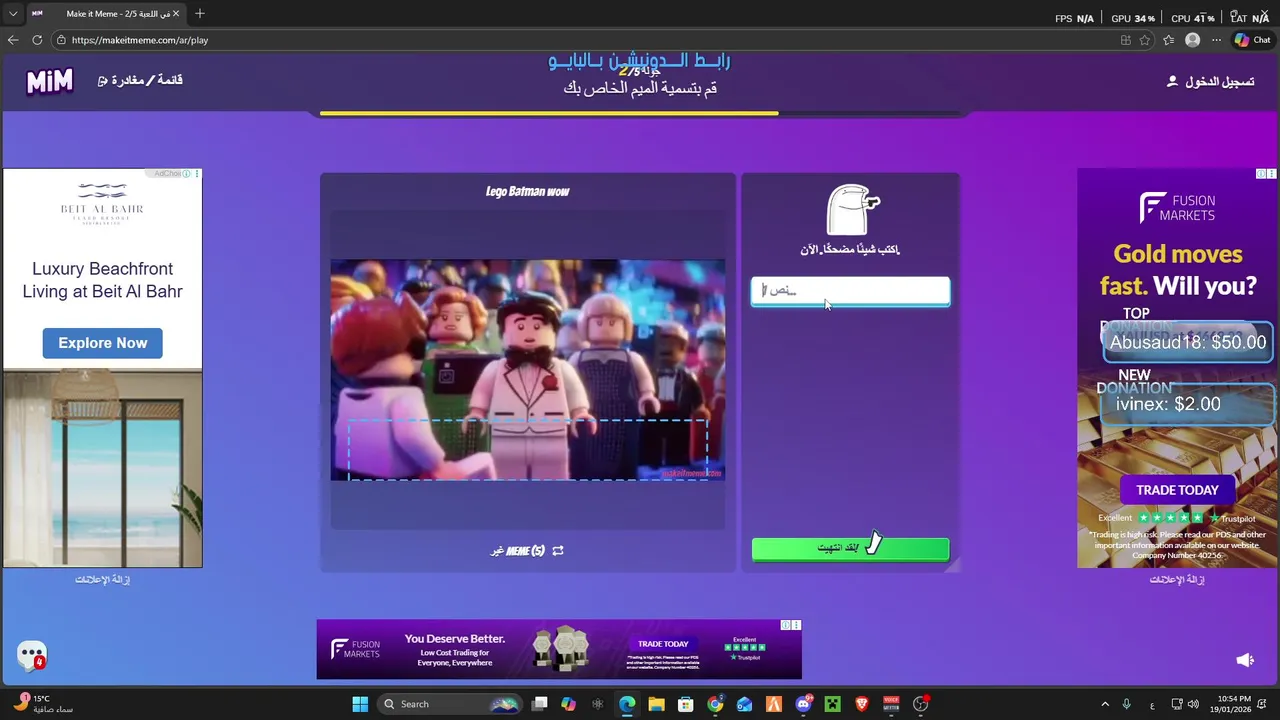Click the MiM logo in the header
This screenshot has height=720, width=1280.
50,81
